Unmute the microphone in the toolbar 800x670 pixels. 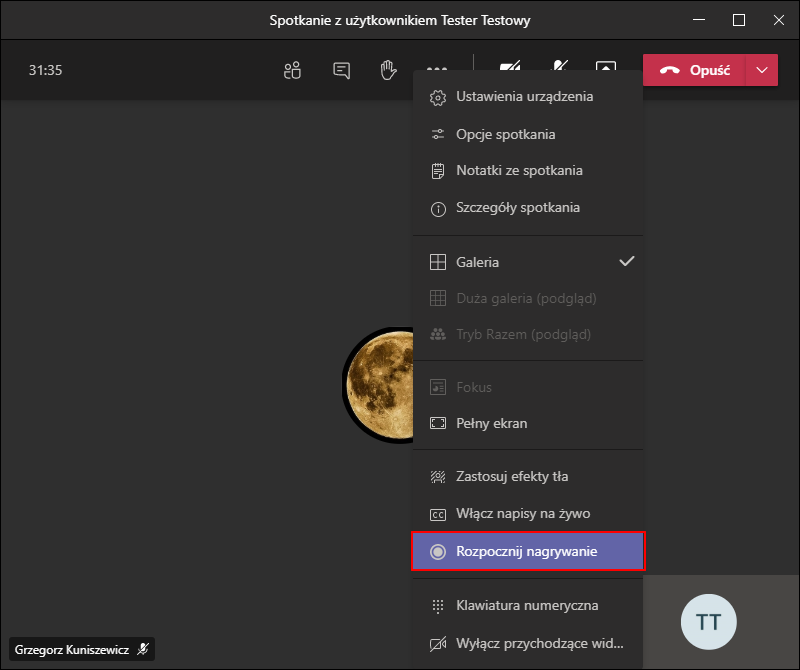pos(560,65)
